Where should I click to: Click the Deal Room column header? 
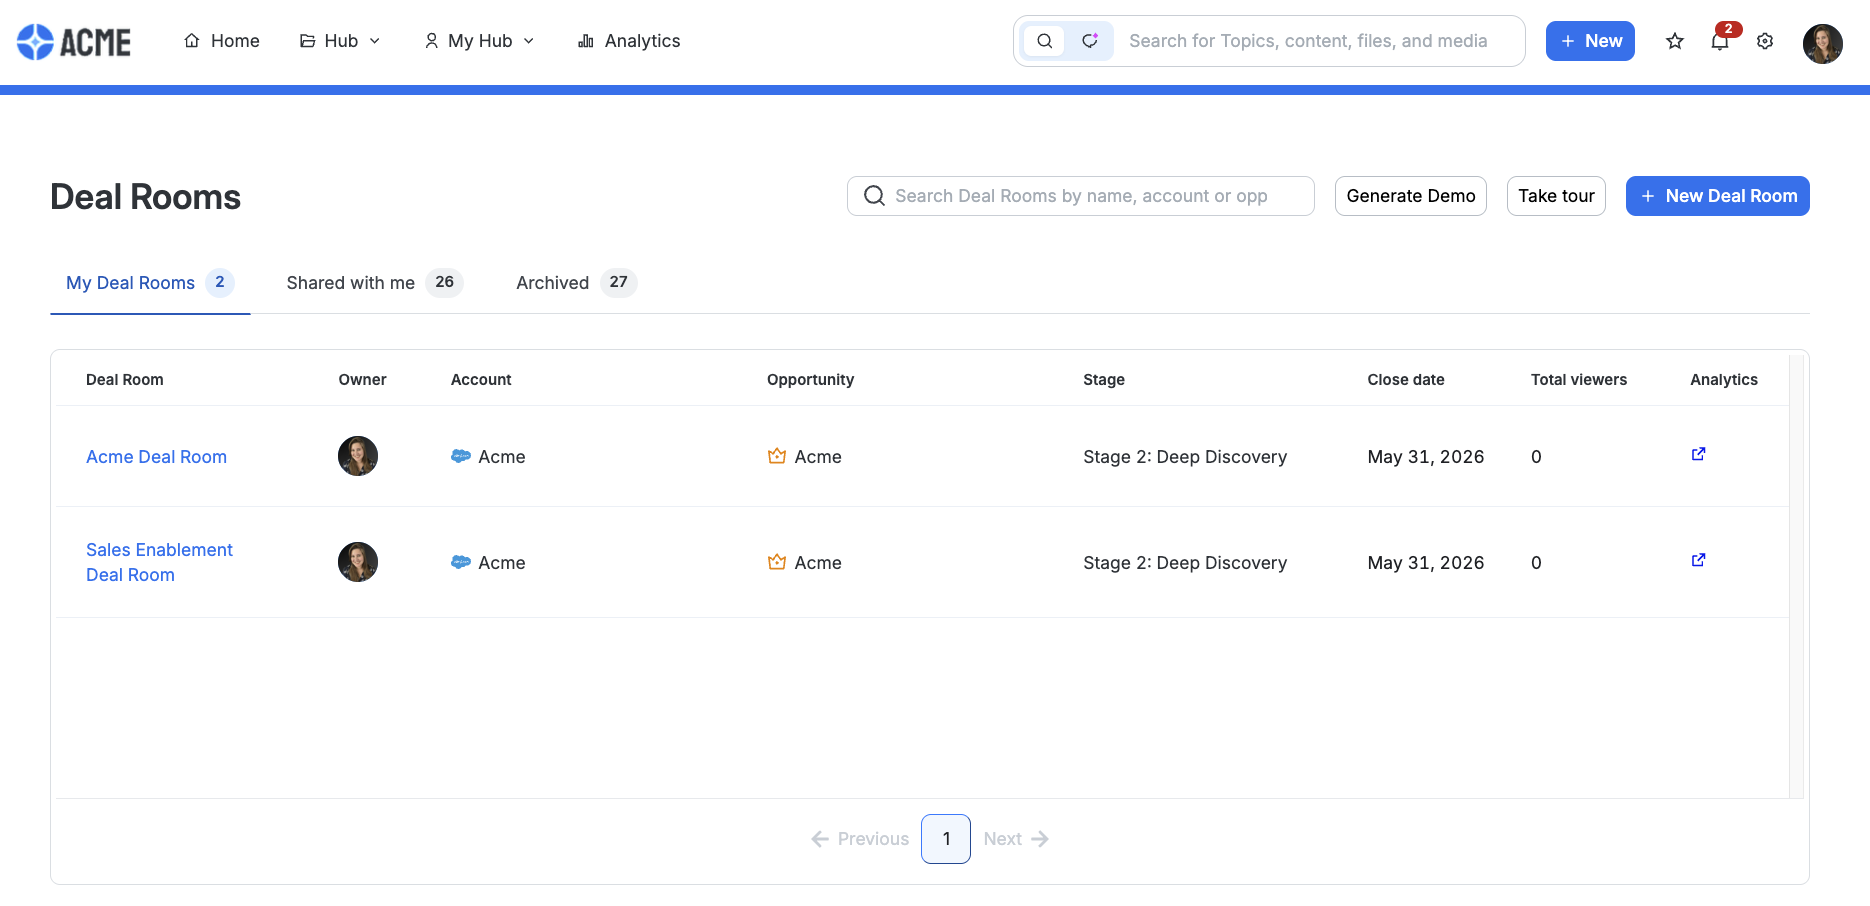coord(125,380)
